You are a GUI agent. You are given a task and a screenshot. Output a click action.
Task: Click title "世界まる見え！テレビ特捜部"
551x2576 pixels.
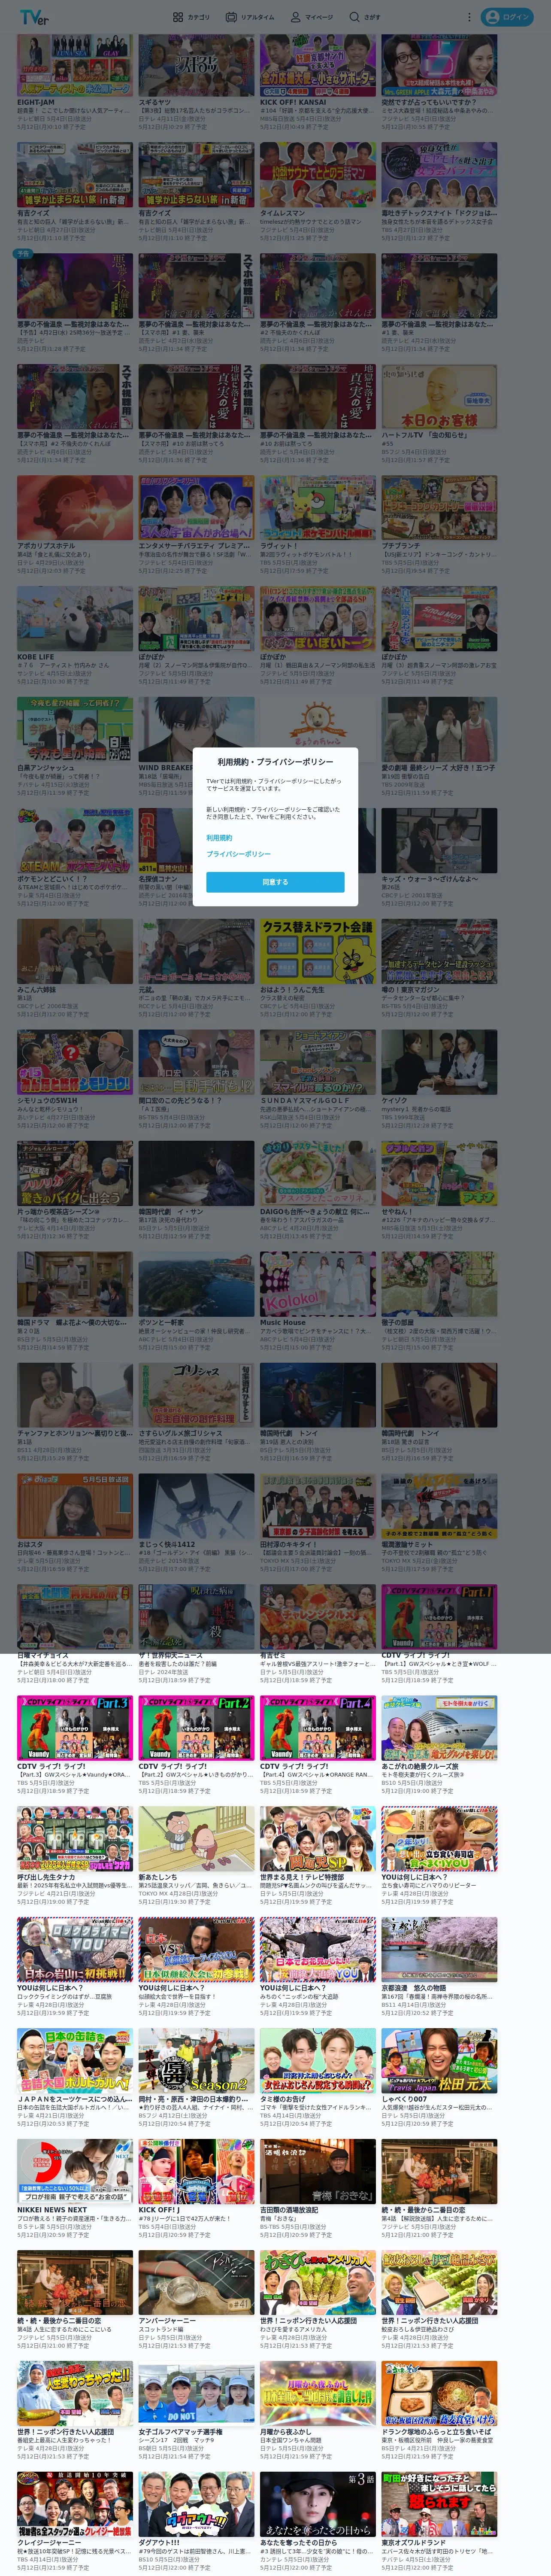coord(302,1878)
